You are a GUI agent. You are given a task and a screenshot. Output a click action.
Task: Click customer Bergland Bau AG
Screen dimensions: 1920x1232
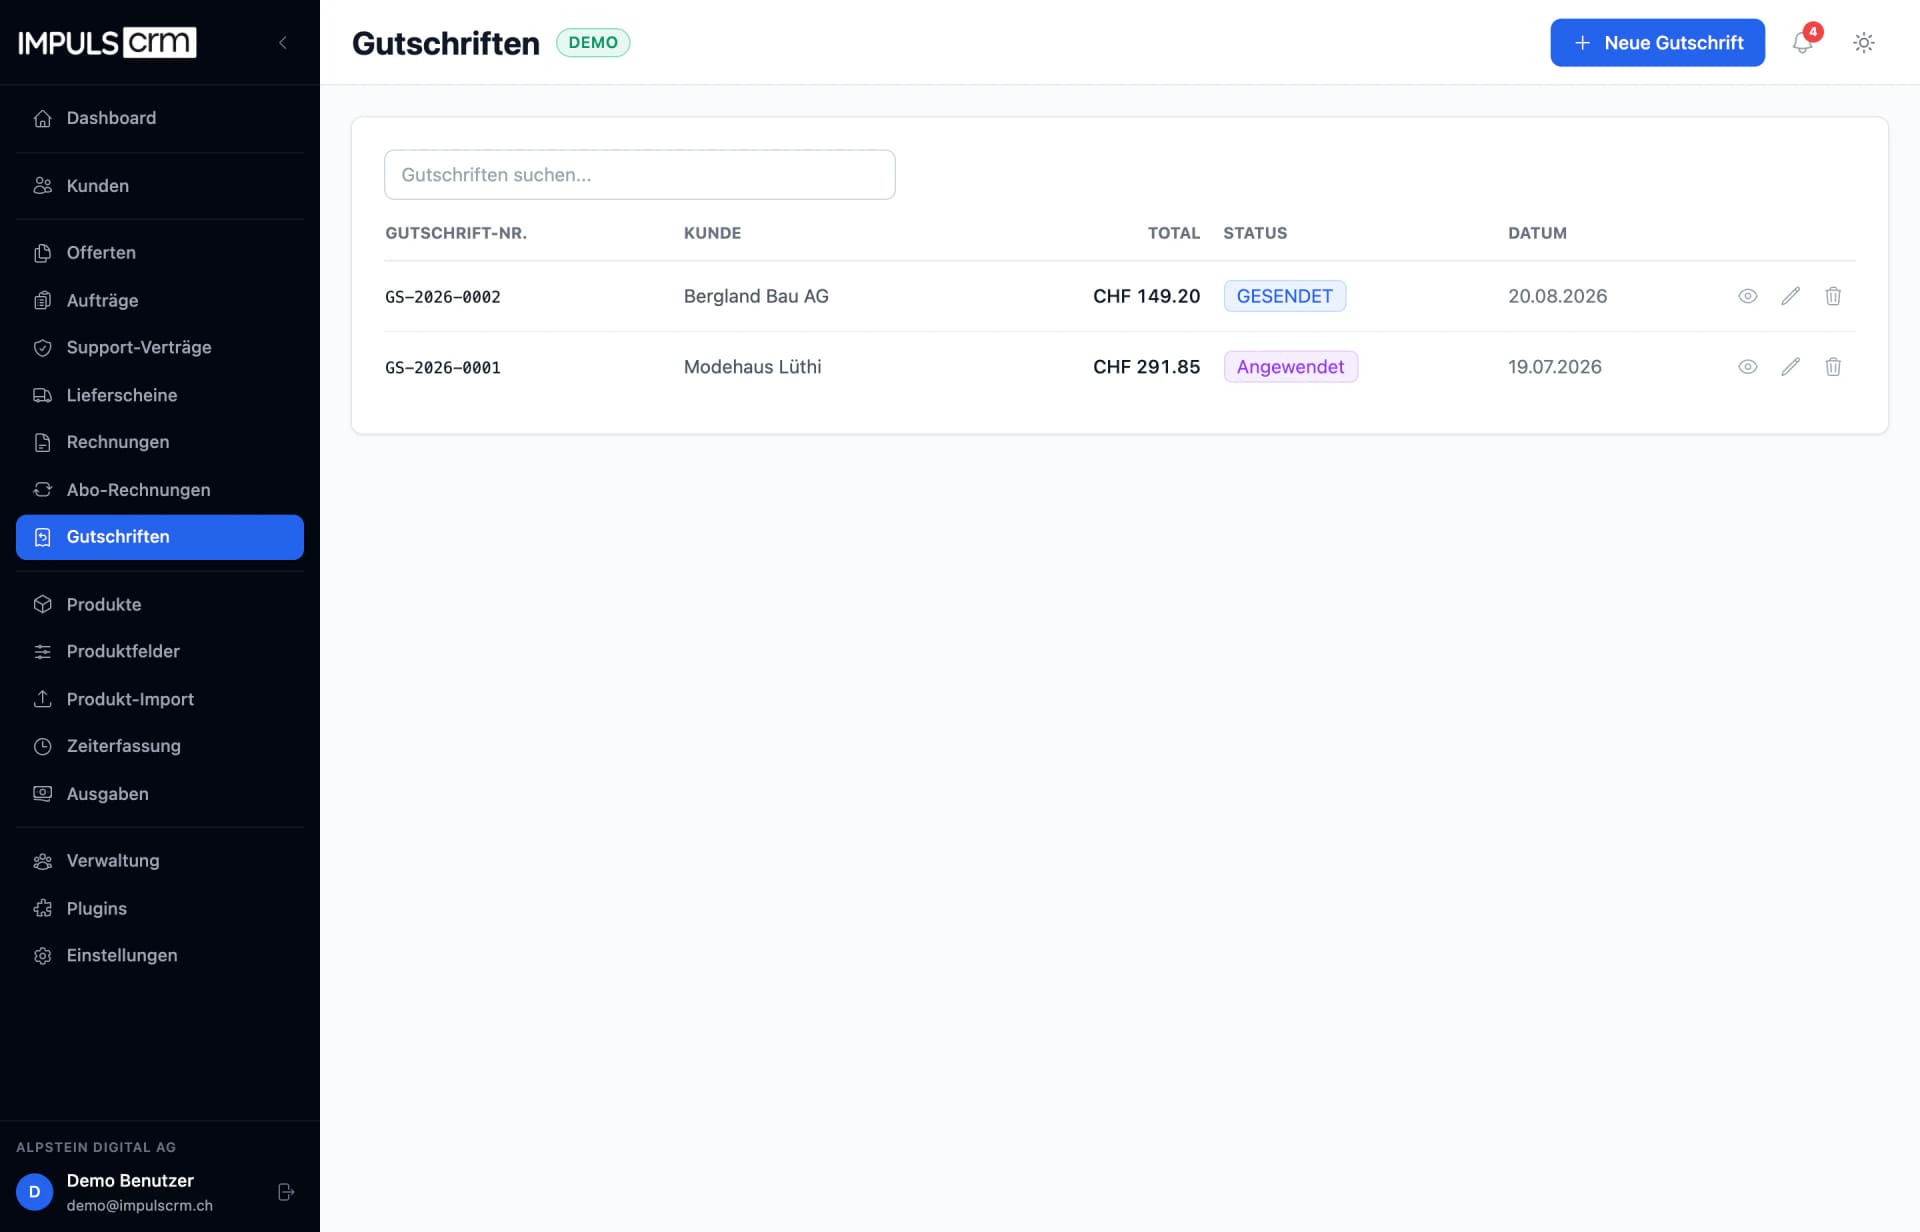pos(756,296)
